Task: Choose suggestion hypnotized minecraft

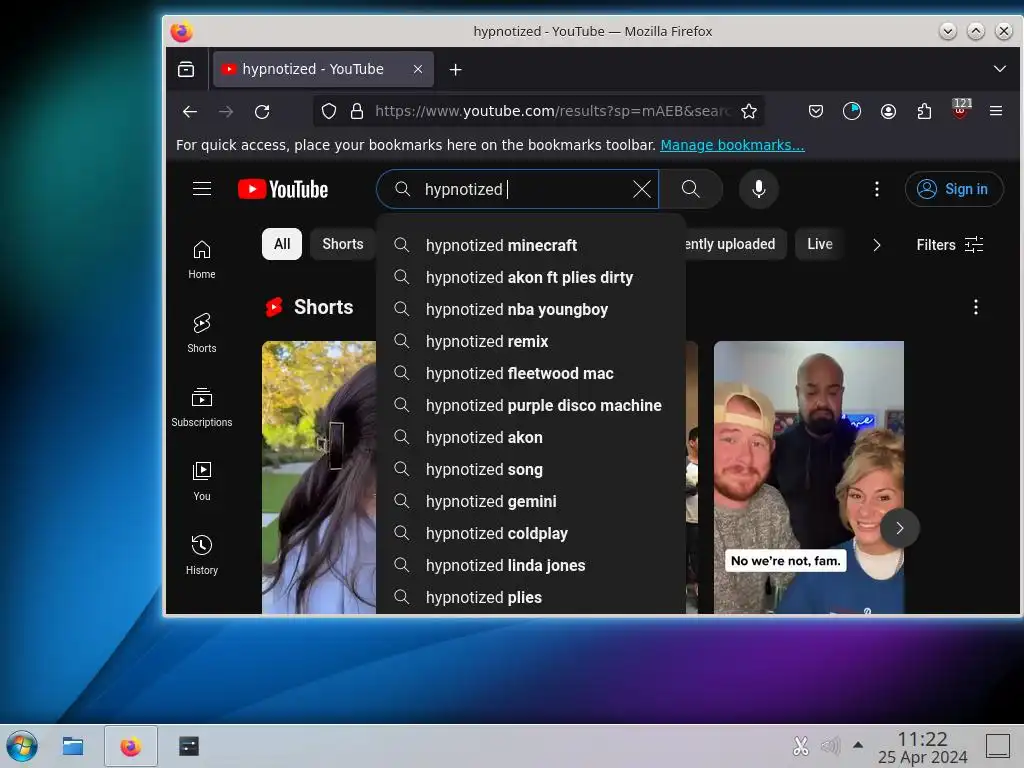Action: pyautogui.click(x=531, y=246)
